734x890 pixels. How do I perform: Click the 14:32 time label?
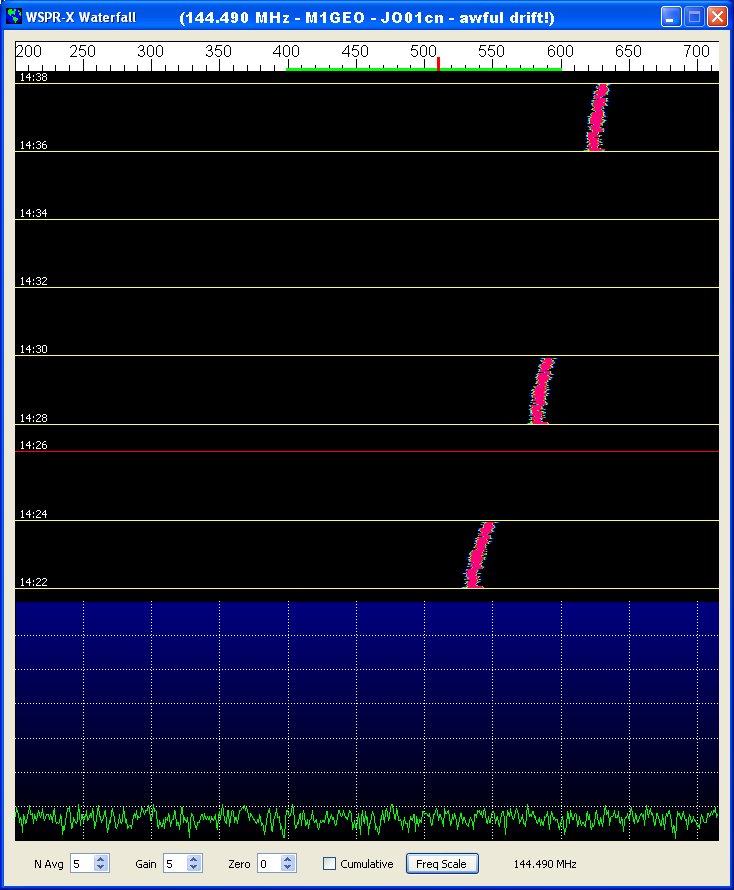(33, 281)
